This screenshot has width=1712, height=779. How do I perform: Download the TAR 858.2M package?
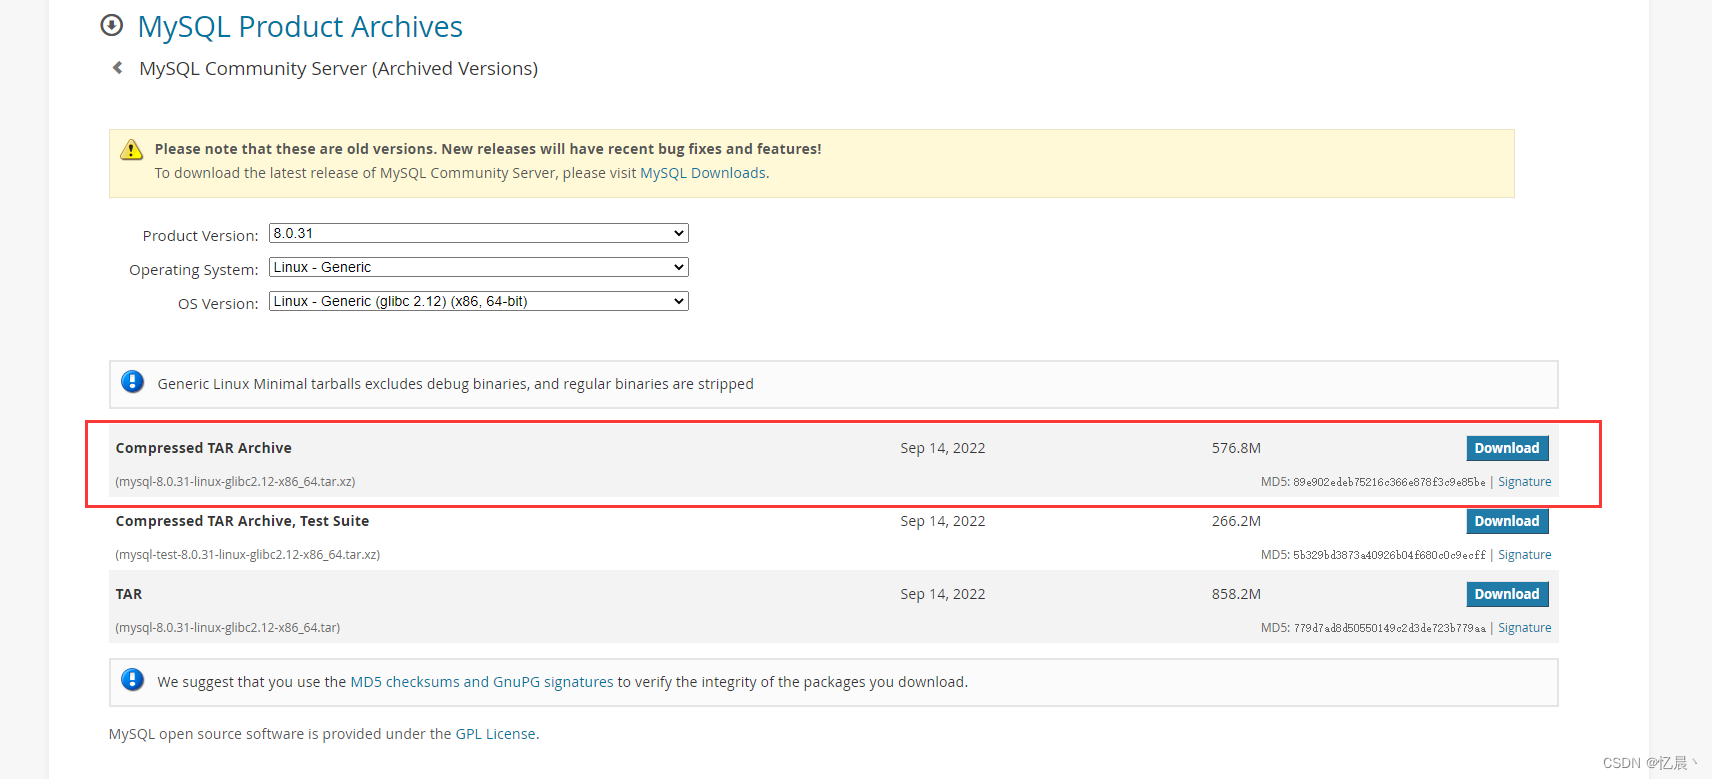(1507, 594)
